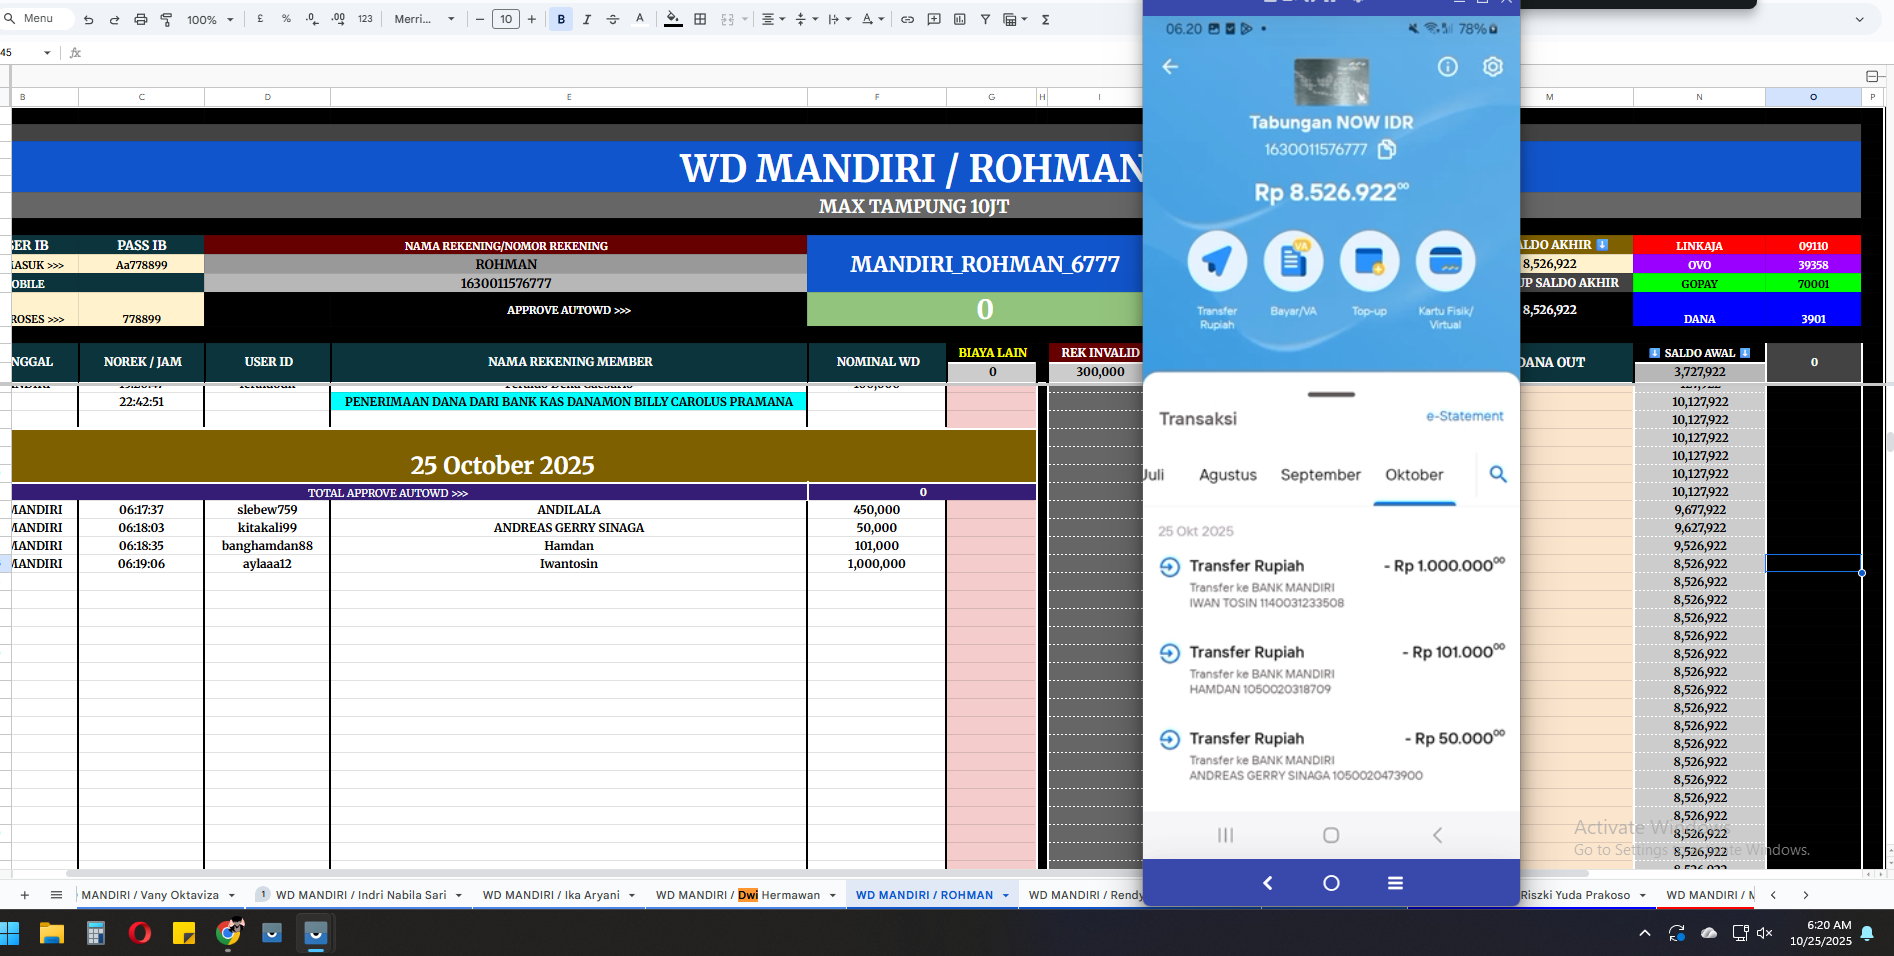The height and width of the screenshot is (956, 1894).
Task: Select the user ID cell aylaaa12
Action: [267, 564]
